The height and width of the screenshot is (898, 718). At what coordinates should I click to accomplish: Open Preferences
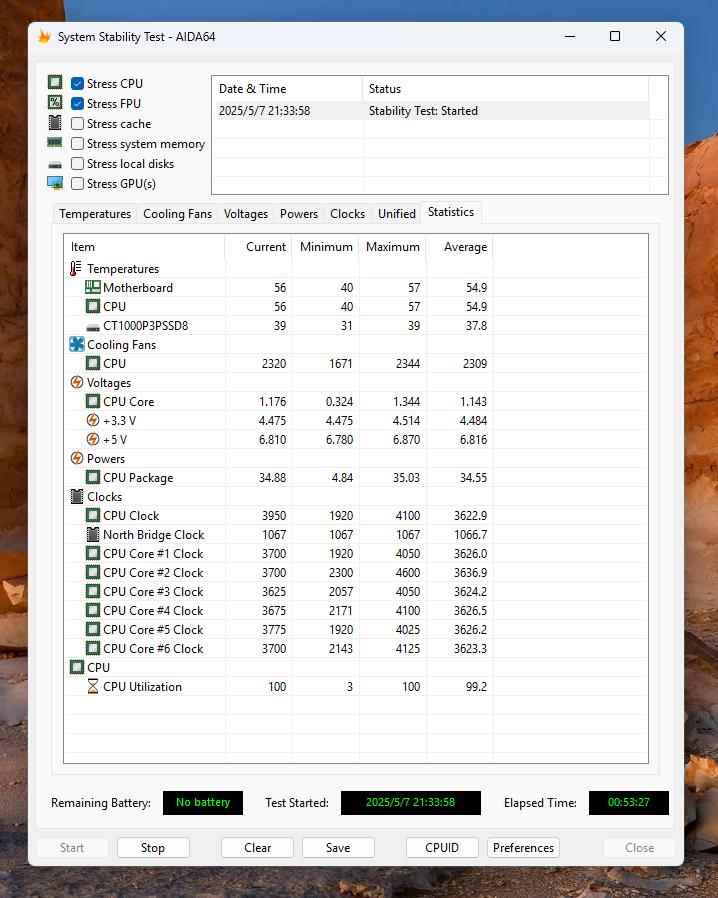[523, 848]
